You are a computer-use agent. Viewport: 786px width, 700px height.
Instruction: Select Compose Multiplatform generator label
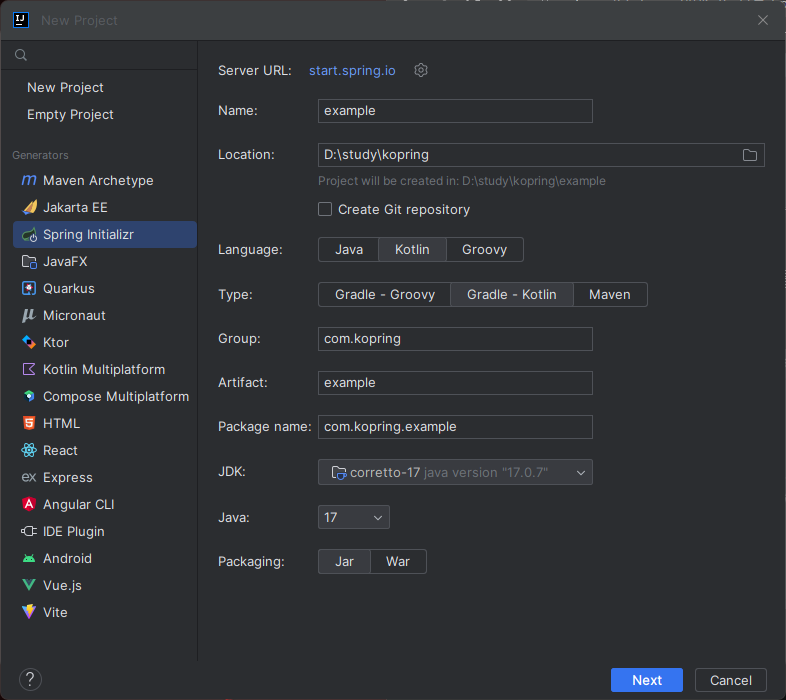coord(116,397)
